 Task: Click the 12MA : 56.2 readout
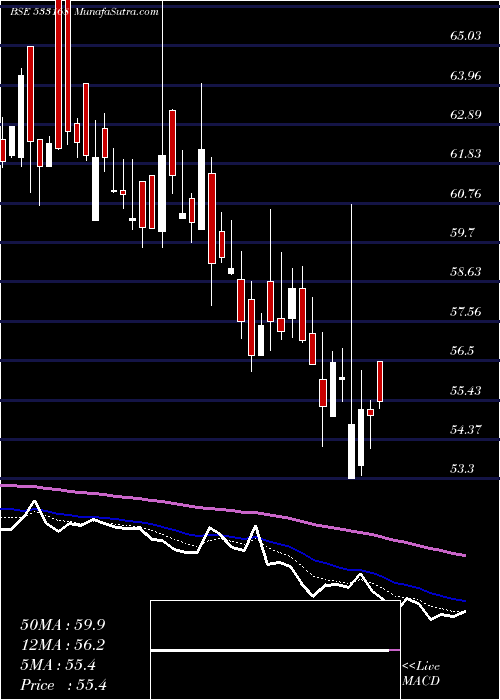[x=62, y=645]
